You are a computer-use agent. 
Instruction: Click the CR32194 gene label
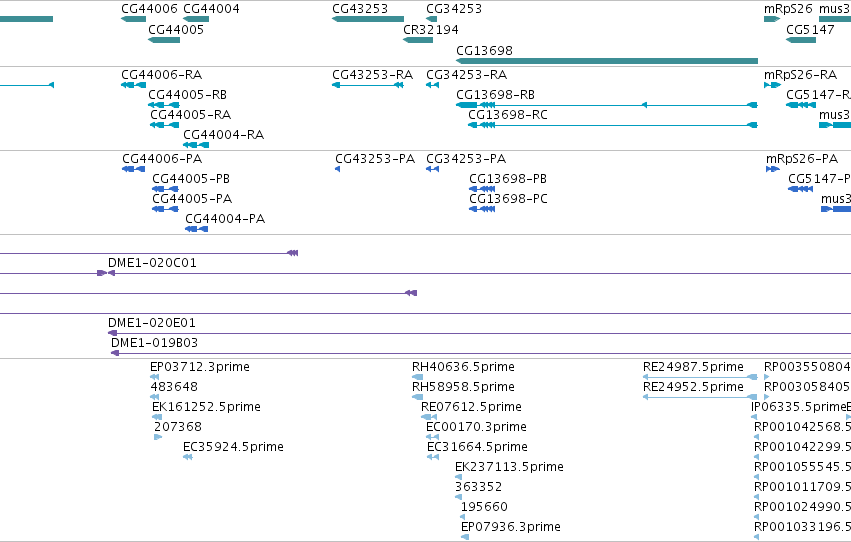(x=430, y=29)
